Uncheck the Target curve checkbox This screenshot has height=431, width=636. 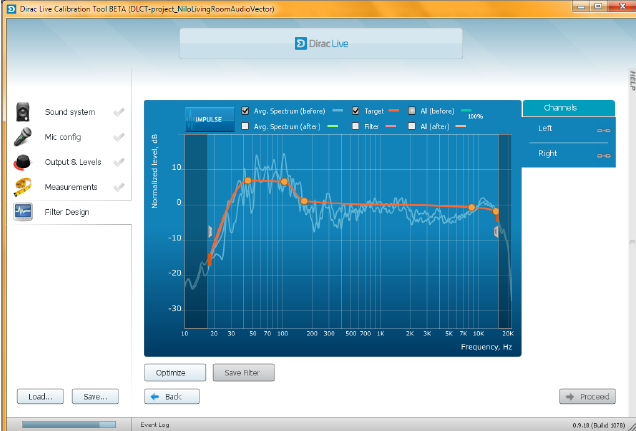click(x=356, y=110)
